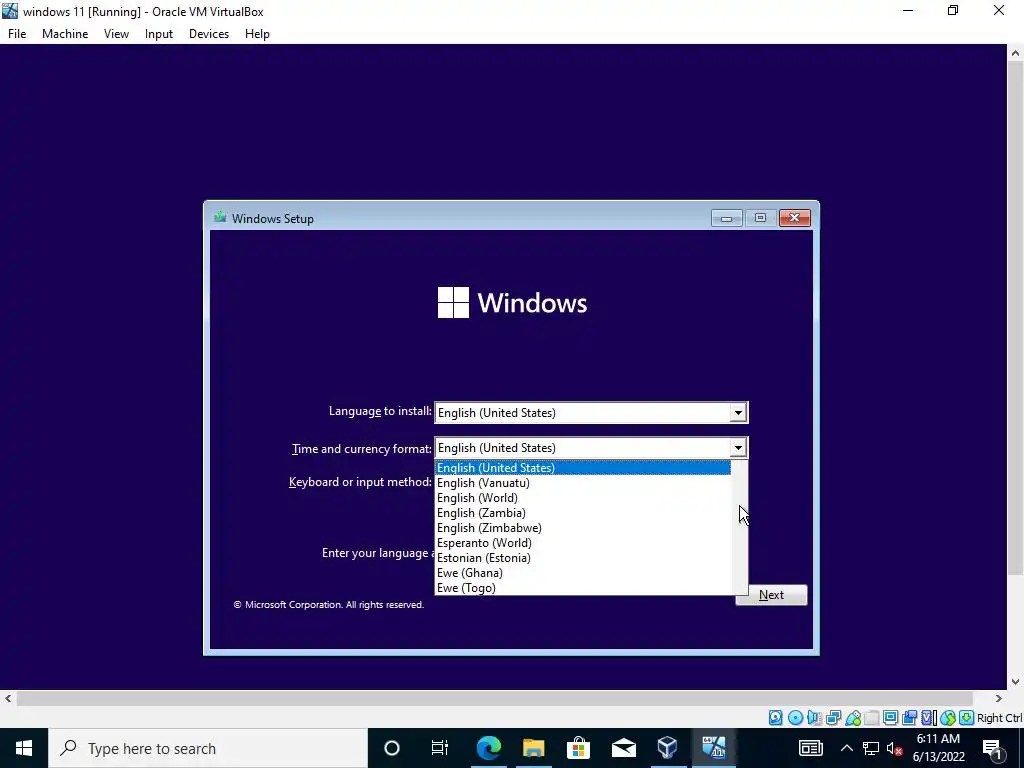Close the Windows Setup dialog
Screen dimensions: 1024x768
coord(795,218)
